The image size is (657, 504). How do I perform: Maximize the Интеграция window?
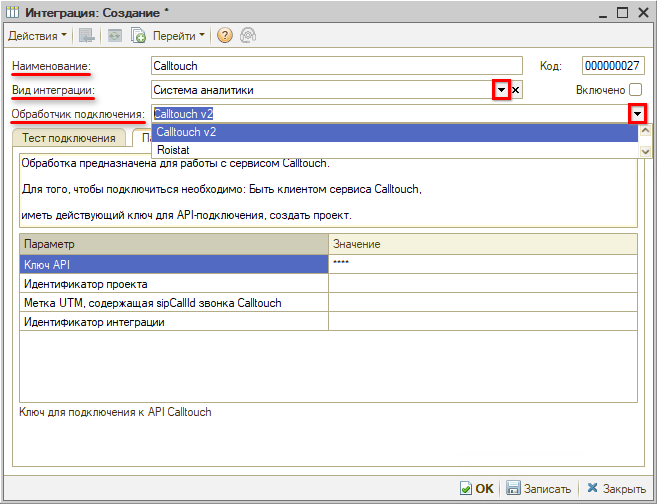[623, 13]
